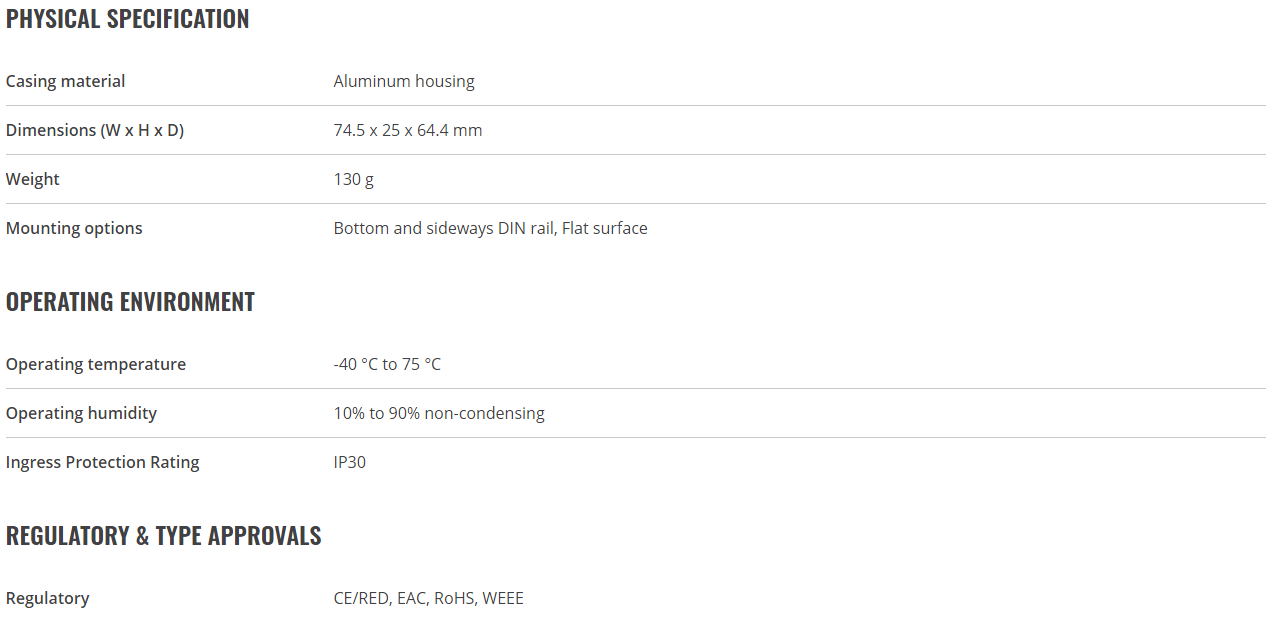Click the 130 g weight value
The height and width of the screenshot is (624, 1270).
coord(354,179)
